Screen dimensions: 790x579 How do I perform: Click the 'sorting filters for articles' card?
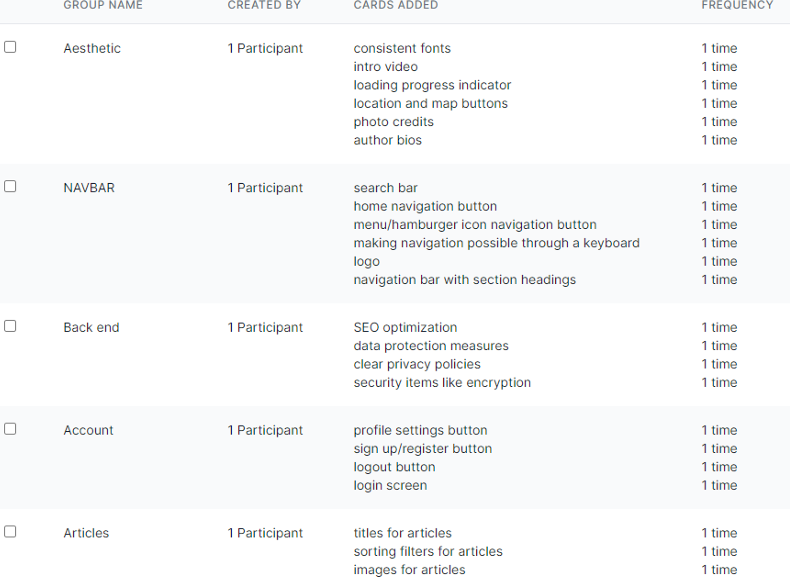pyautogui.click(x=428, y=551)
